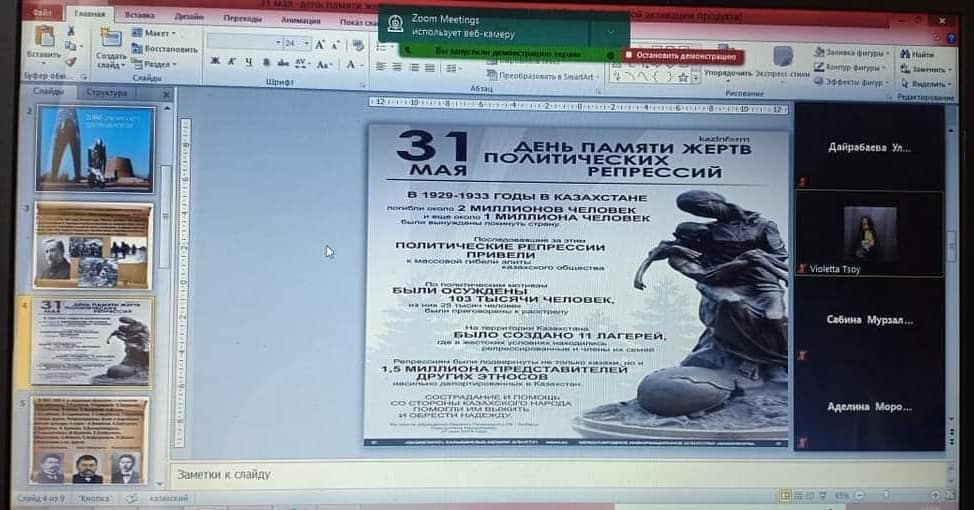Select the Слайды pane tab
The height and width of the screenshot is (510, 974).
(48, 91)
